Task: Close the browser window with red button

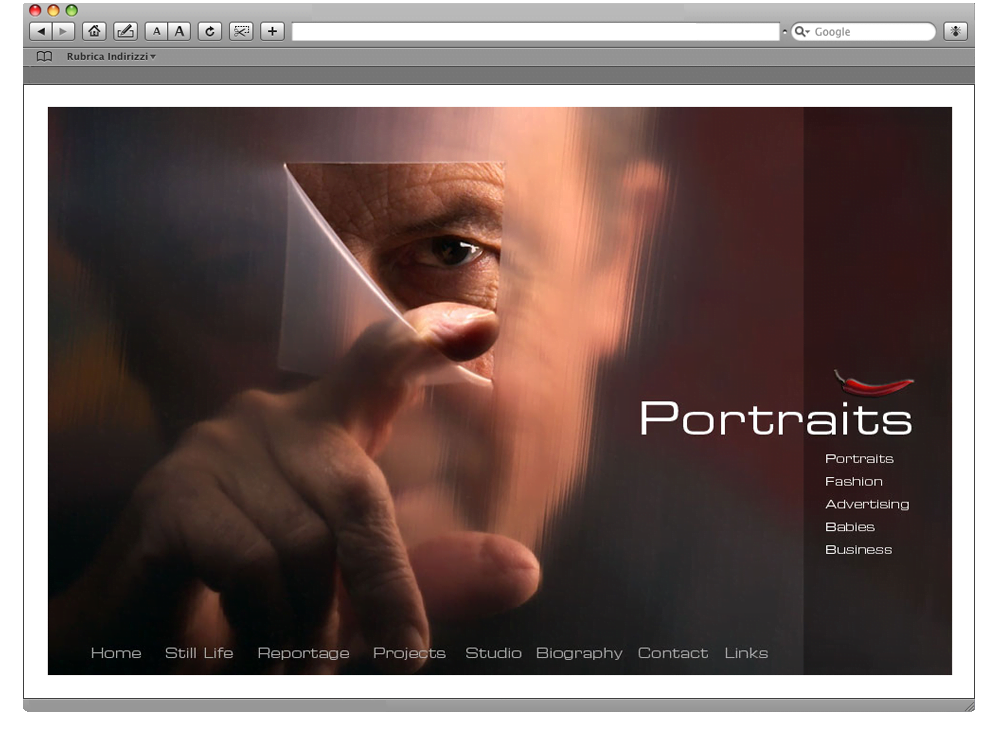Action: pos(35,10)
